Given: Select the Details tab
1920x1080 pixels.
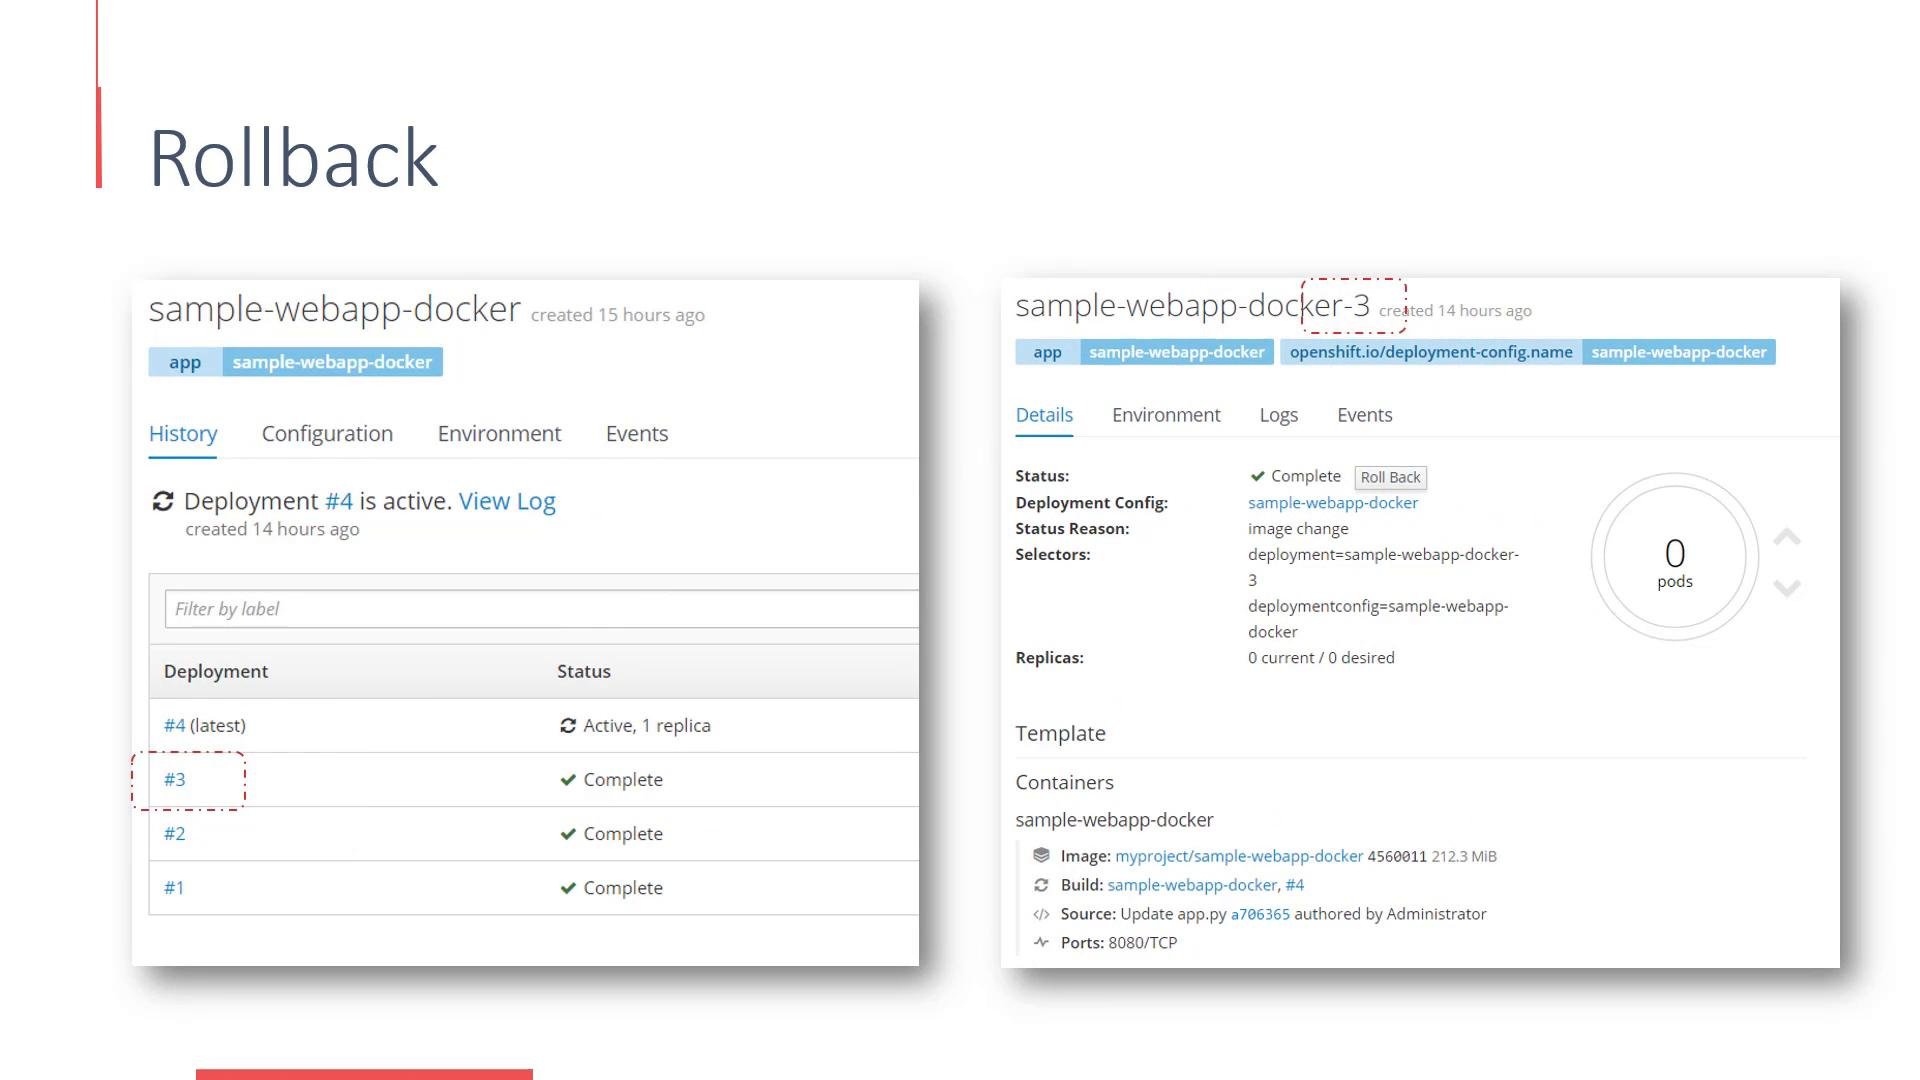Looking at the screenshot, I should coord(1044,415).
